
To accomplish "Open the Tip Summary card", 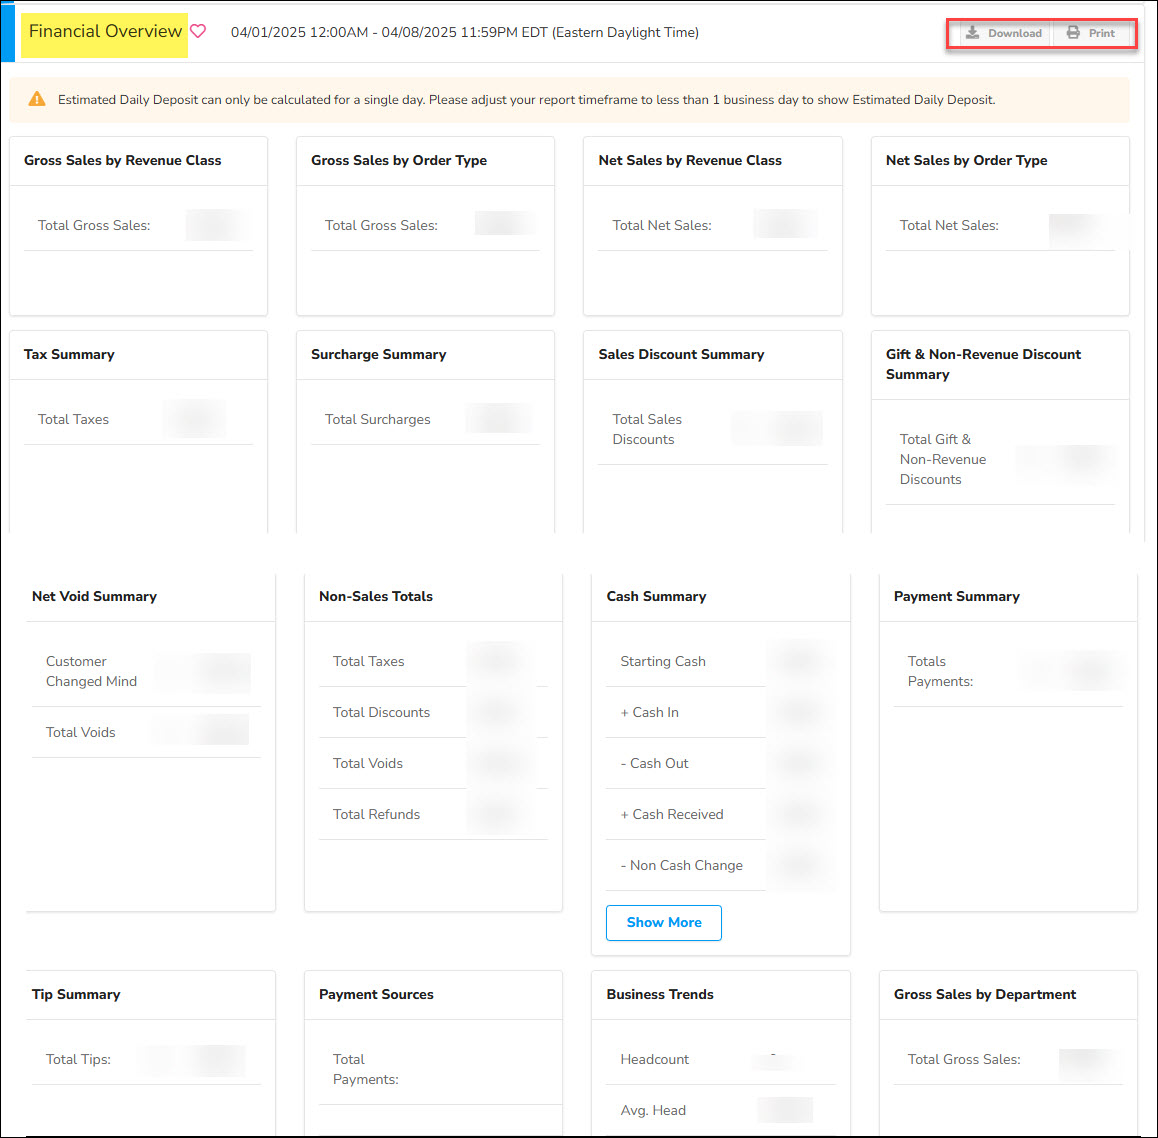I will 76,994.
